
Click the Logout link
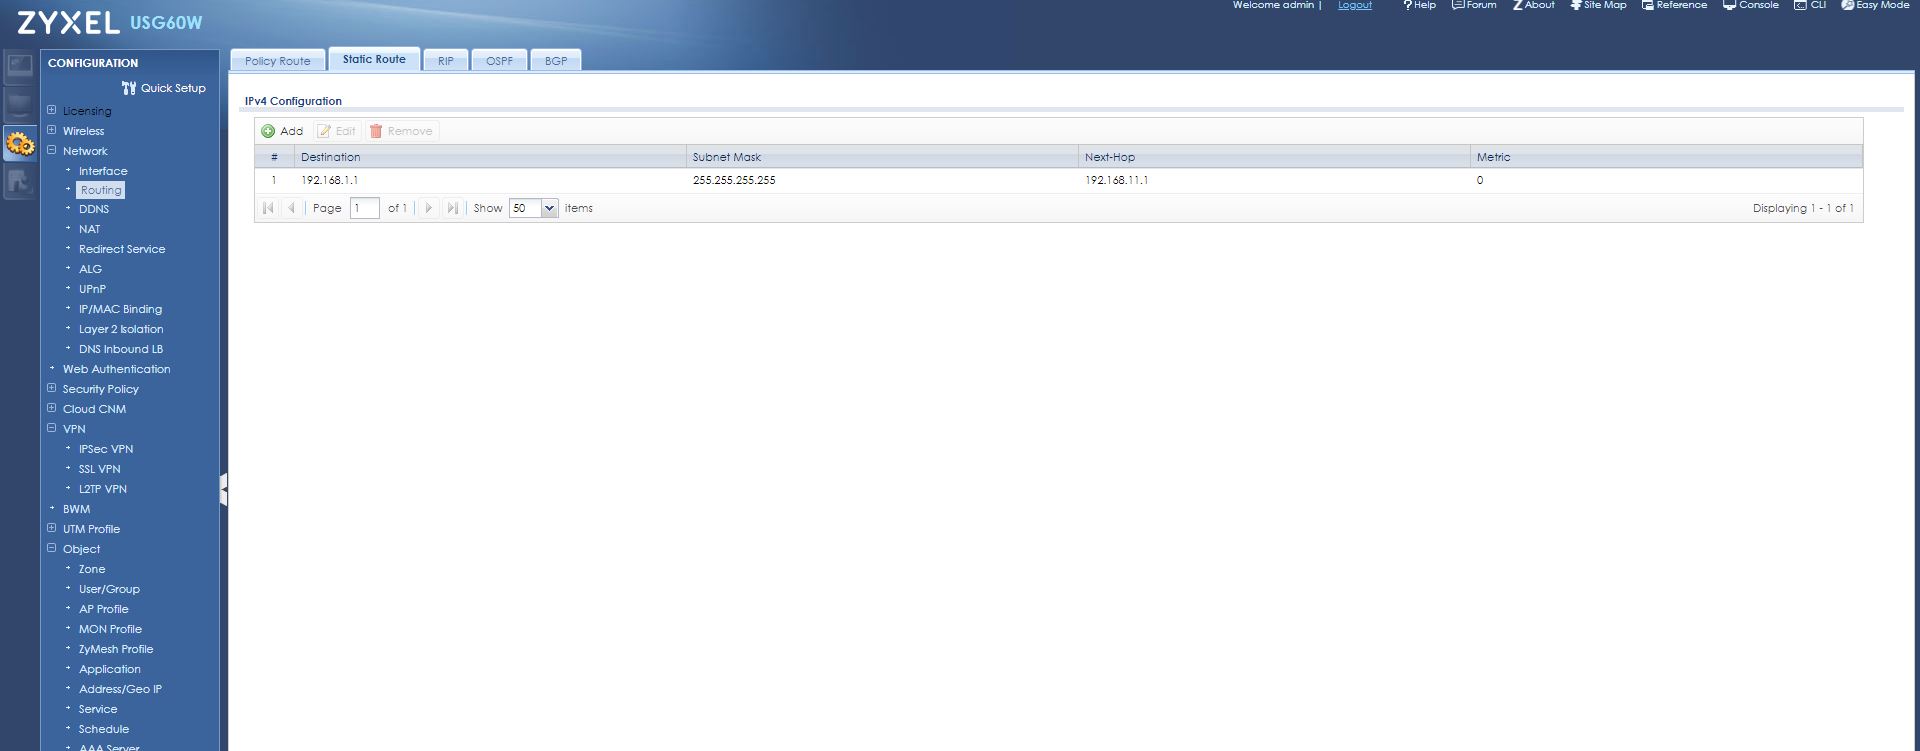[x=1355, y=5]
